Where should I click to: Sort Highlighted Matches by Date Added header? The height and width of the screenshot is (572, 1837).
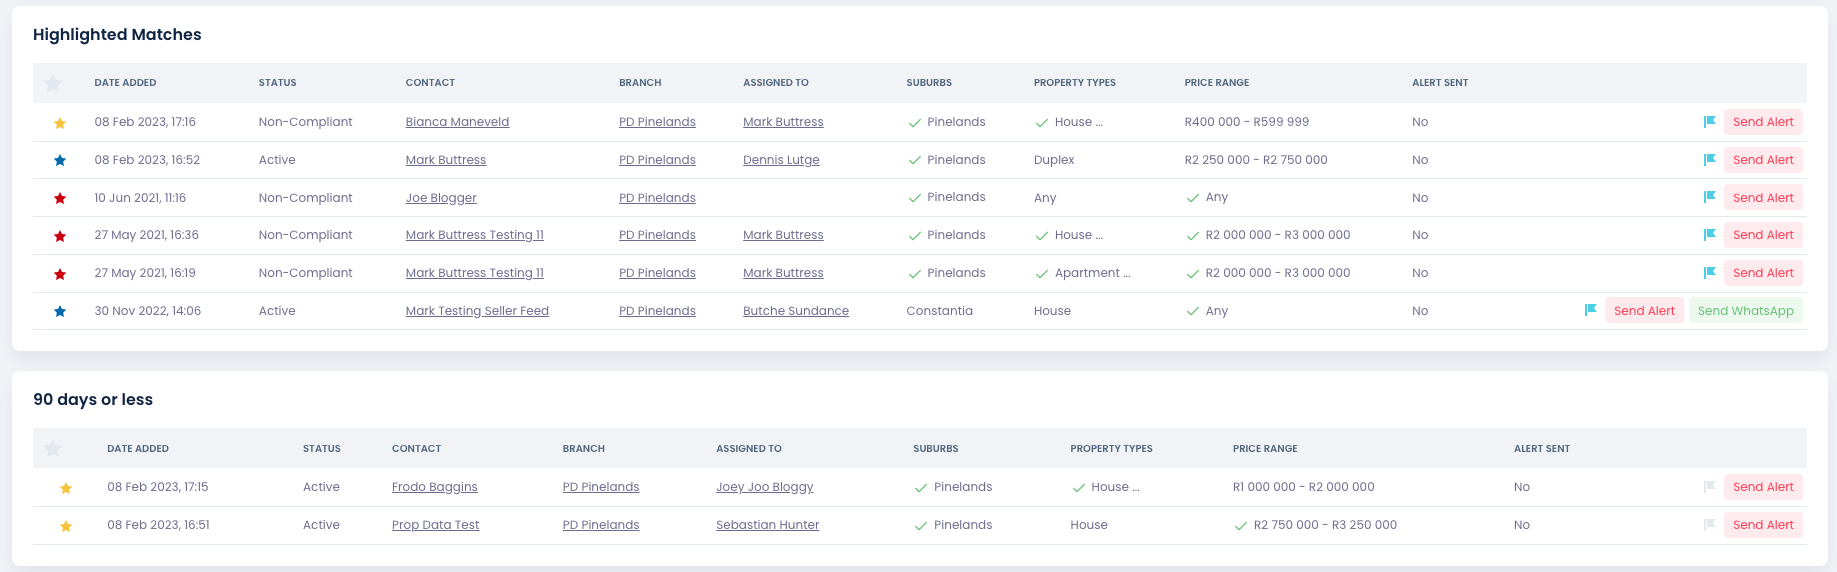pos(125,83)
